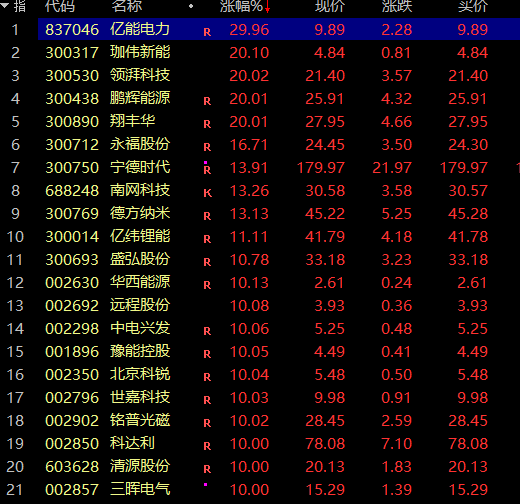Click stock code 837046
Screen dimensions: 520x504
72,30
